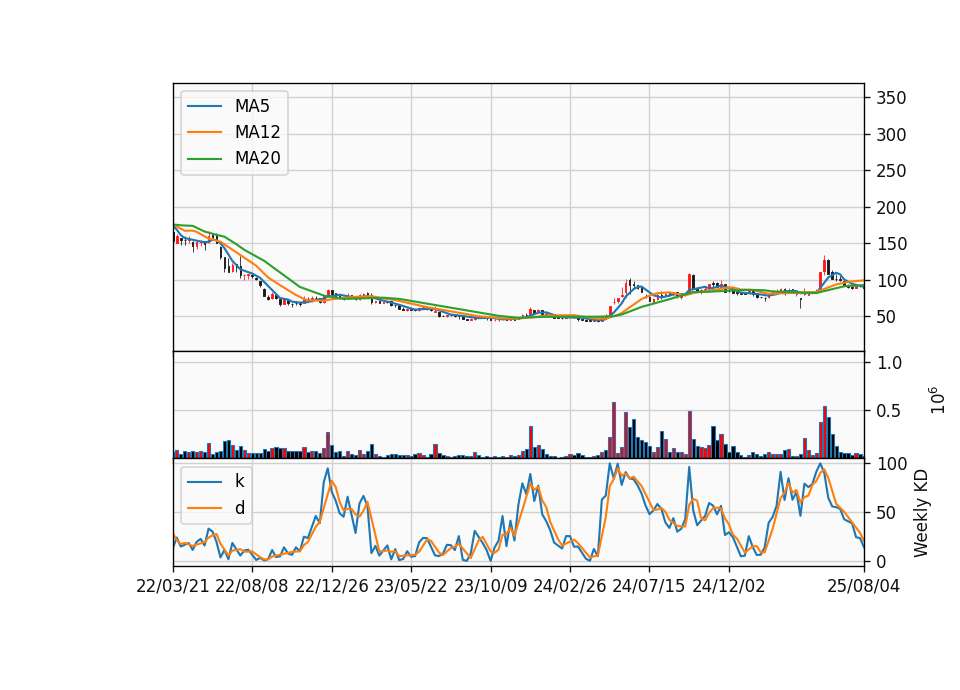Image resolution: width=960 pixels, height=690 pixels.
Task: Click the 0.5 volume axis tick label
Action: (889, 411)
